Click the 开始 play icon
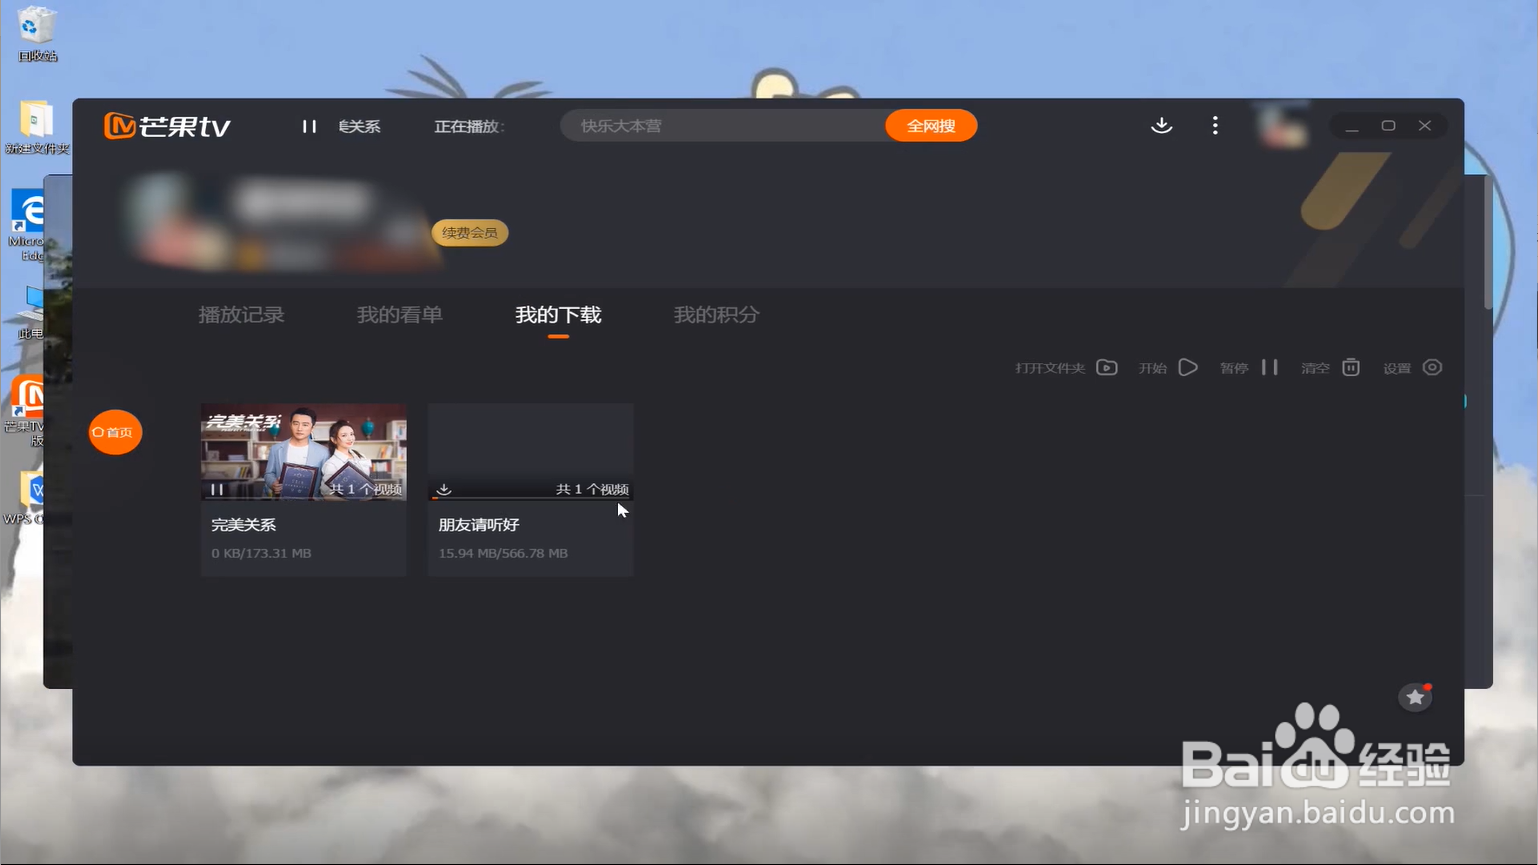 tap(1188, 367)
